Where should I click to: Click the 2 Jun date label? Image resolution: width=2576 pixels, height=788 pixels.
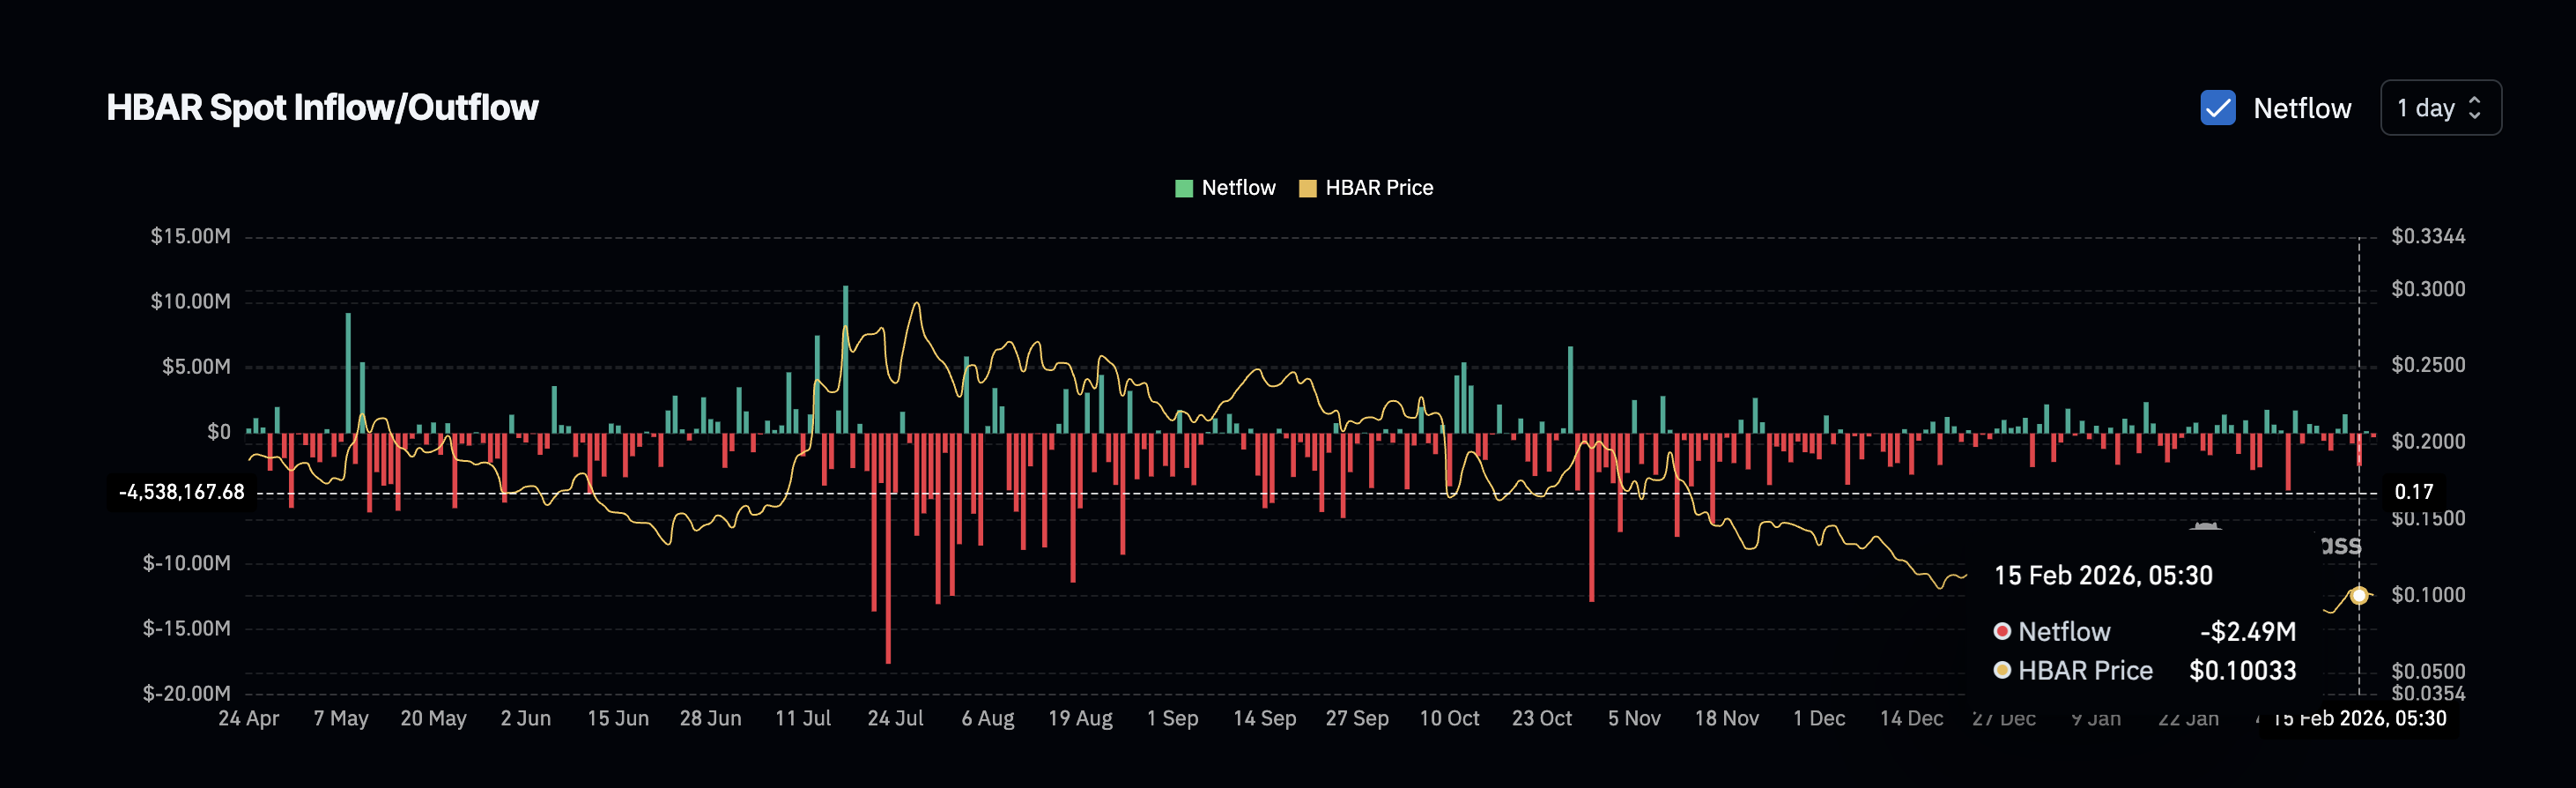[526, 718]
